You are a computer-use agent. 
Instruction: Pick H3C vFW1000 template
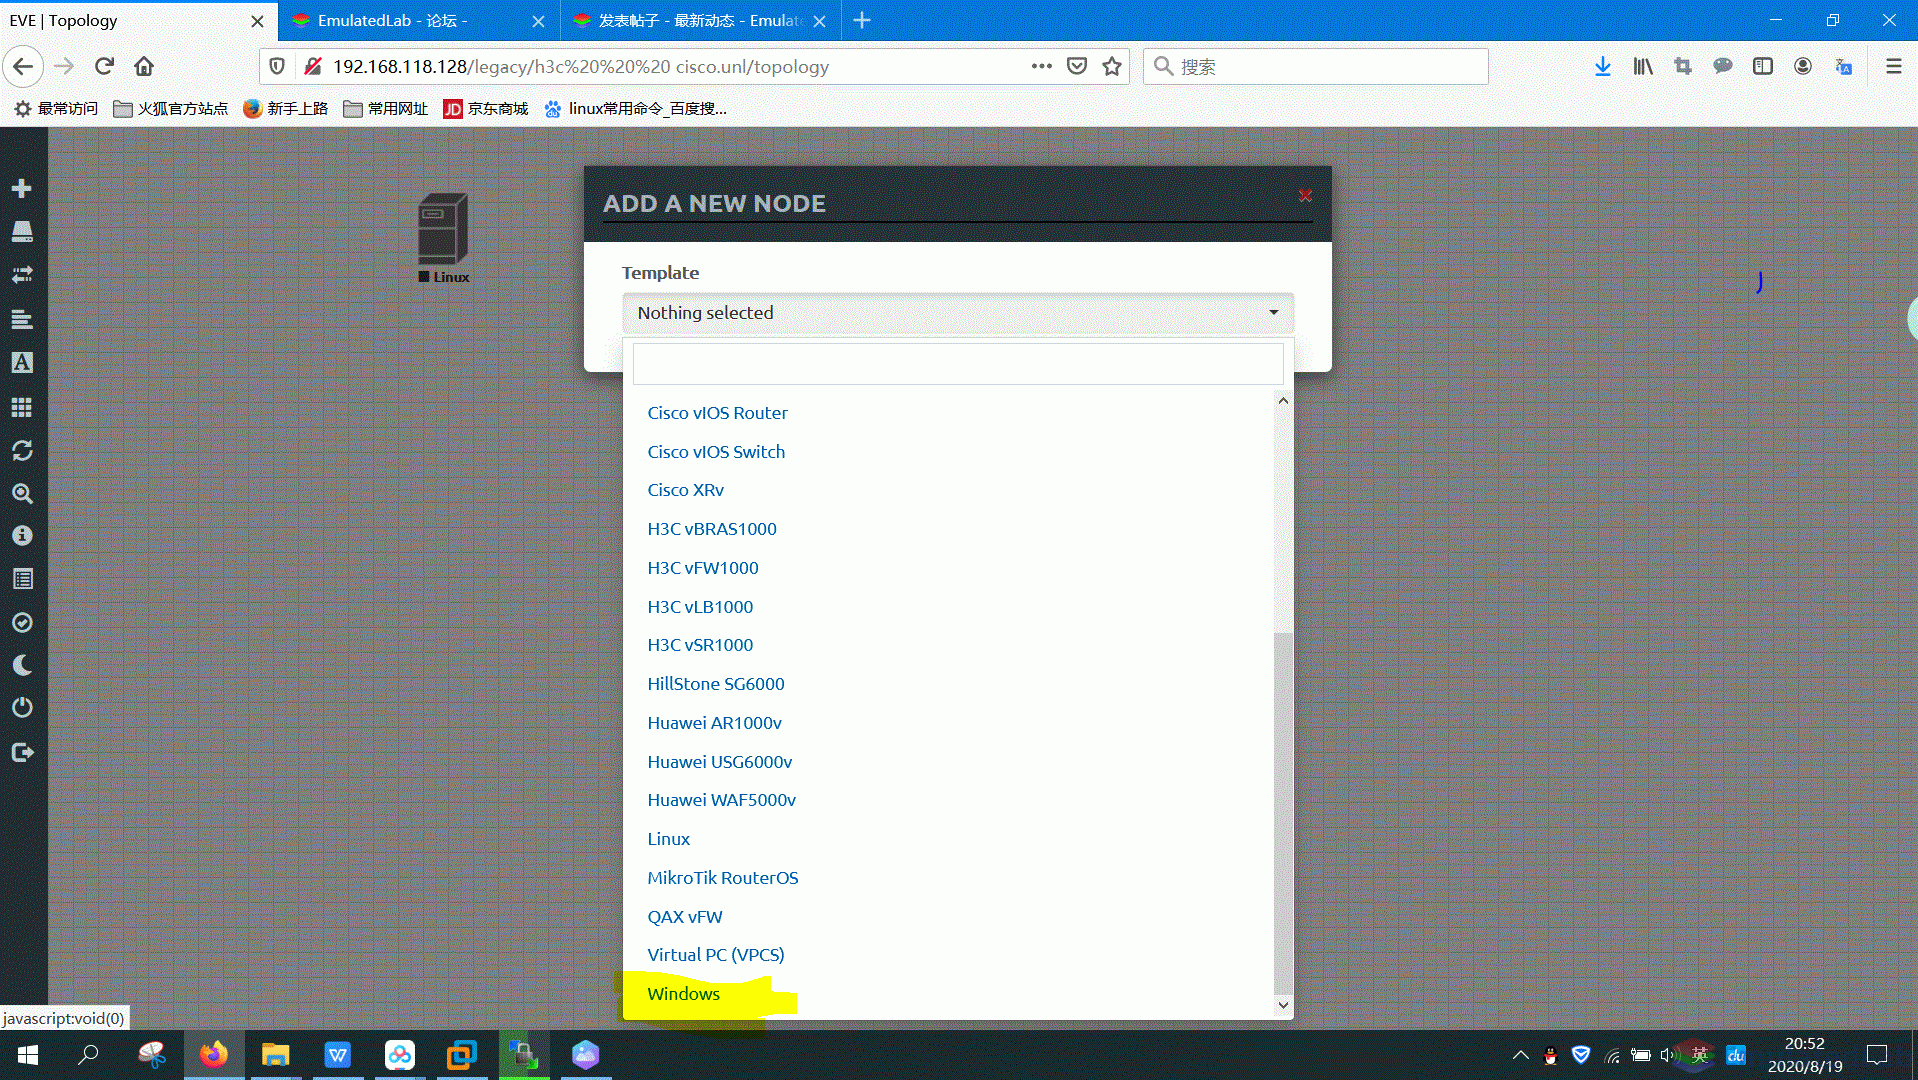click(x=702, y=568)
